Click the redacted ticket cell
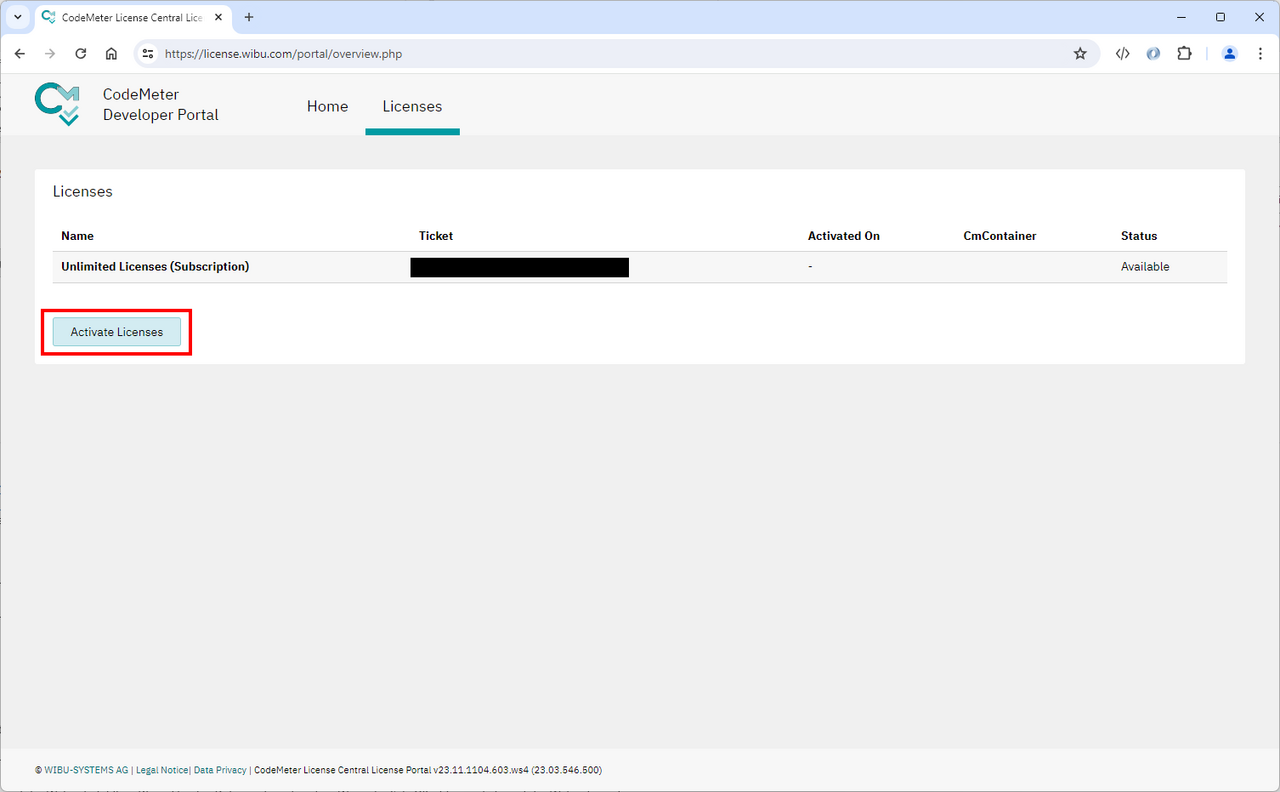Image resolution: width=1280 pixels, height=792 pixels. 519,267
